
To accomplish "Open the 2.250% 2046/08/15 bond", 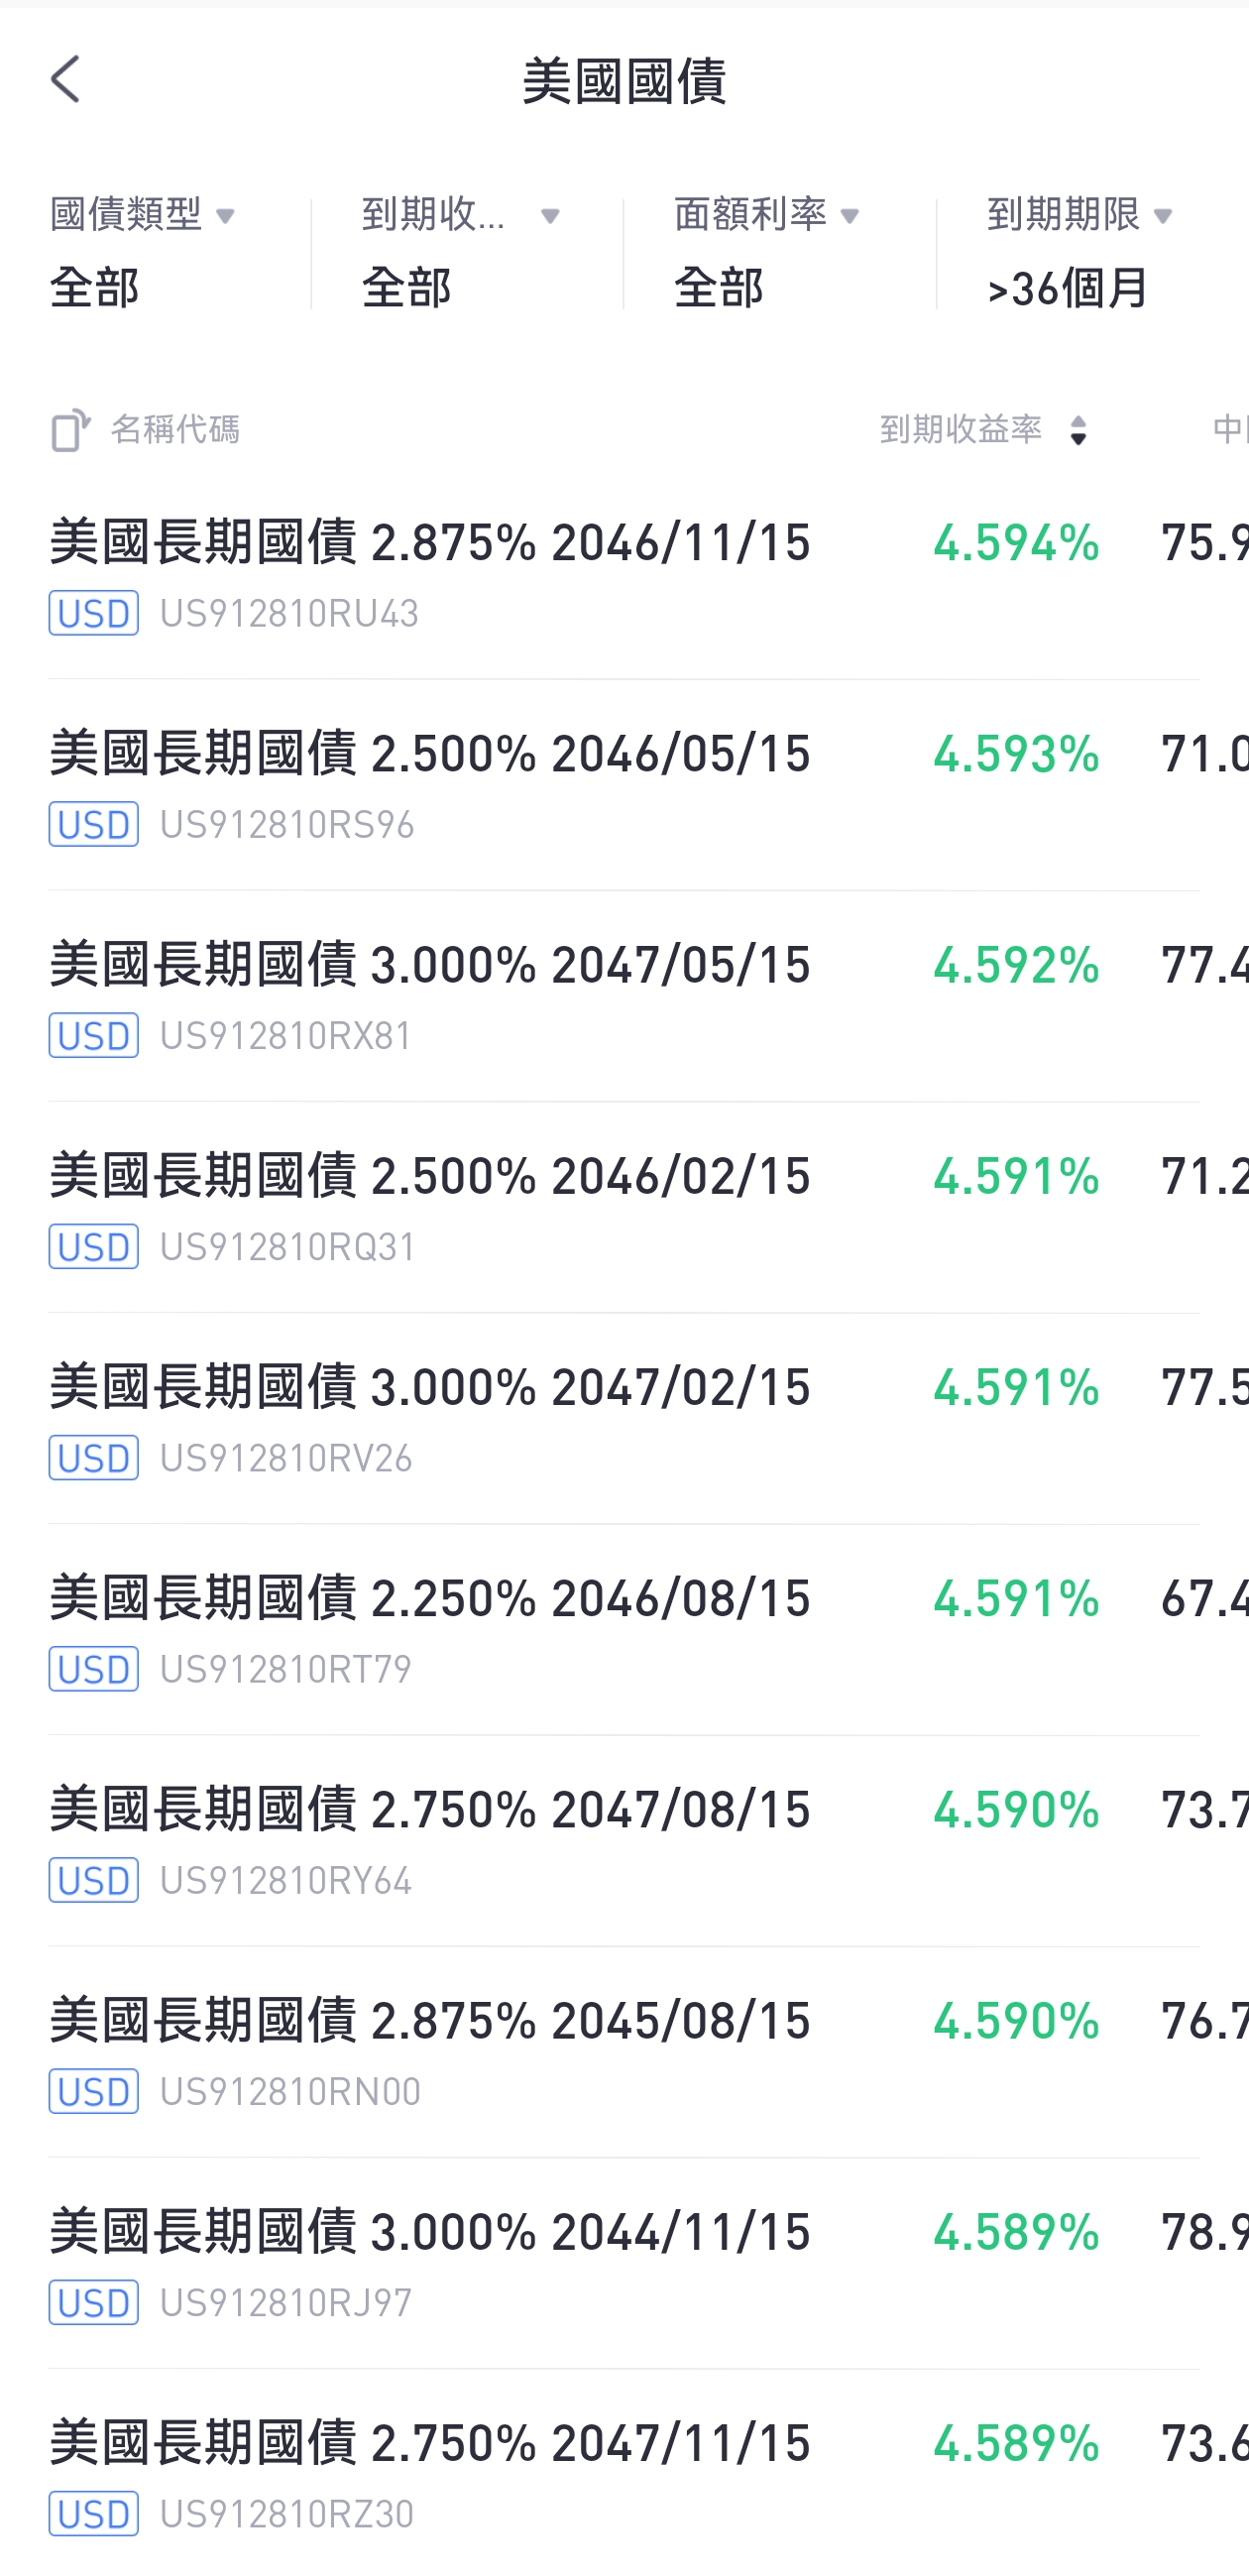I will [624, 1630].
